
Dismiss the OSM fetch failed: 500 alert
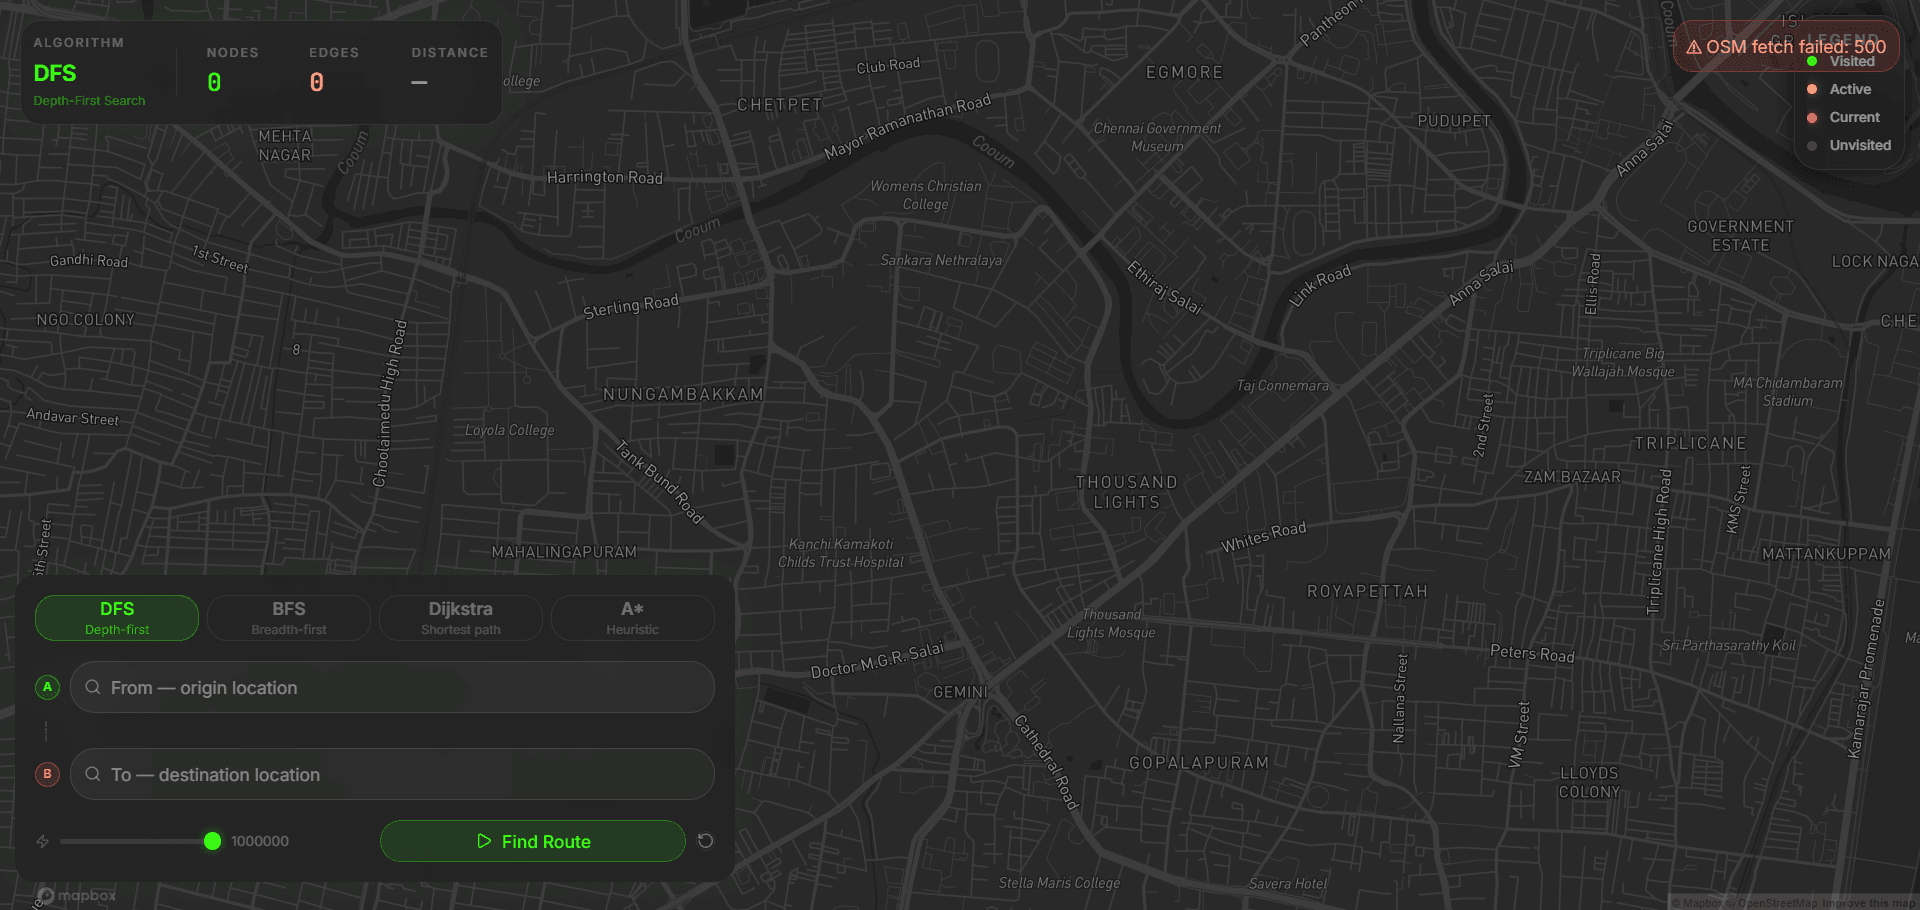tap(1786, 46)
